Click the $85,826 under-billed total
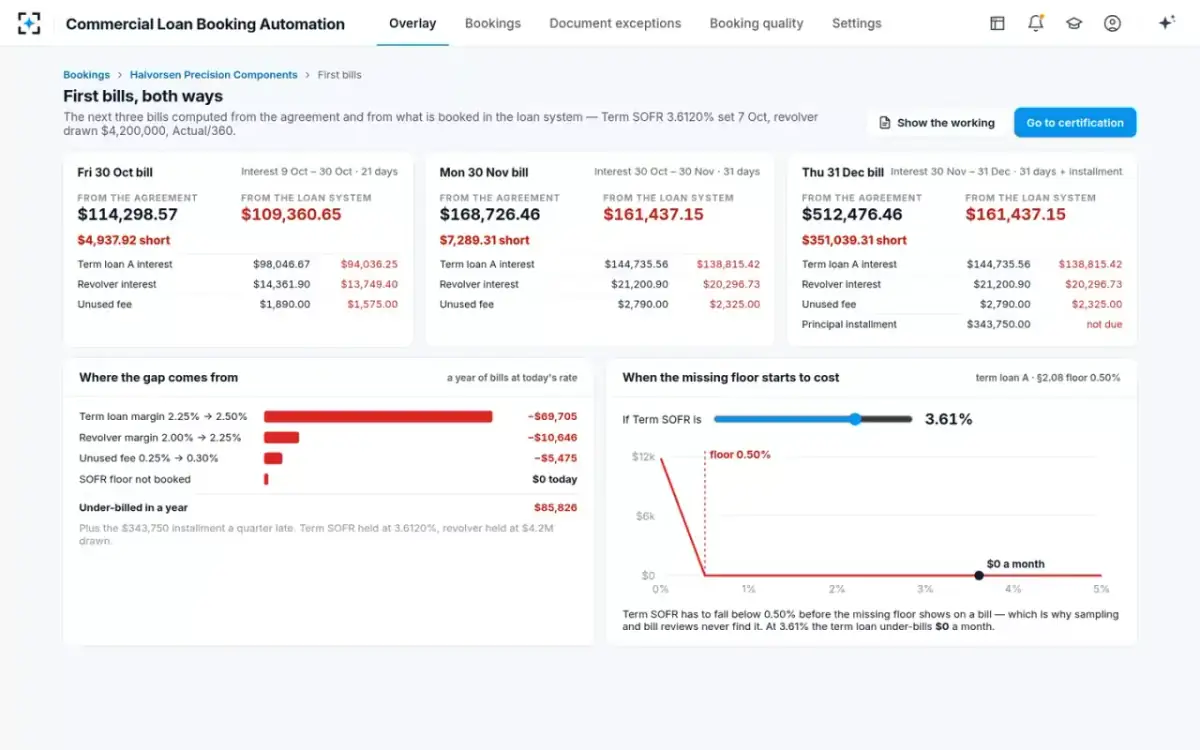Screen dimensions: 1200x750 (555, 507)
